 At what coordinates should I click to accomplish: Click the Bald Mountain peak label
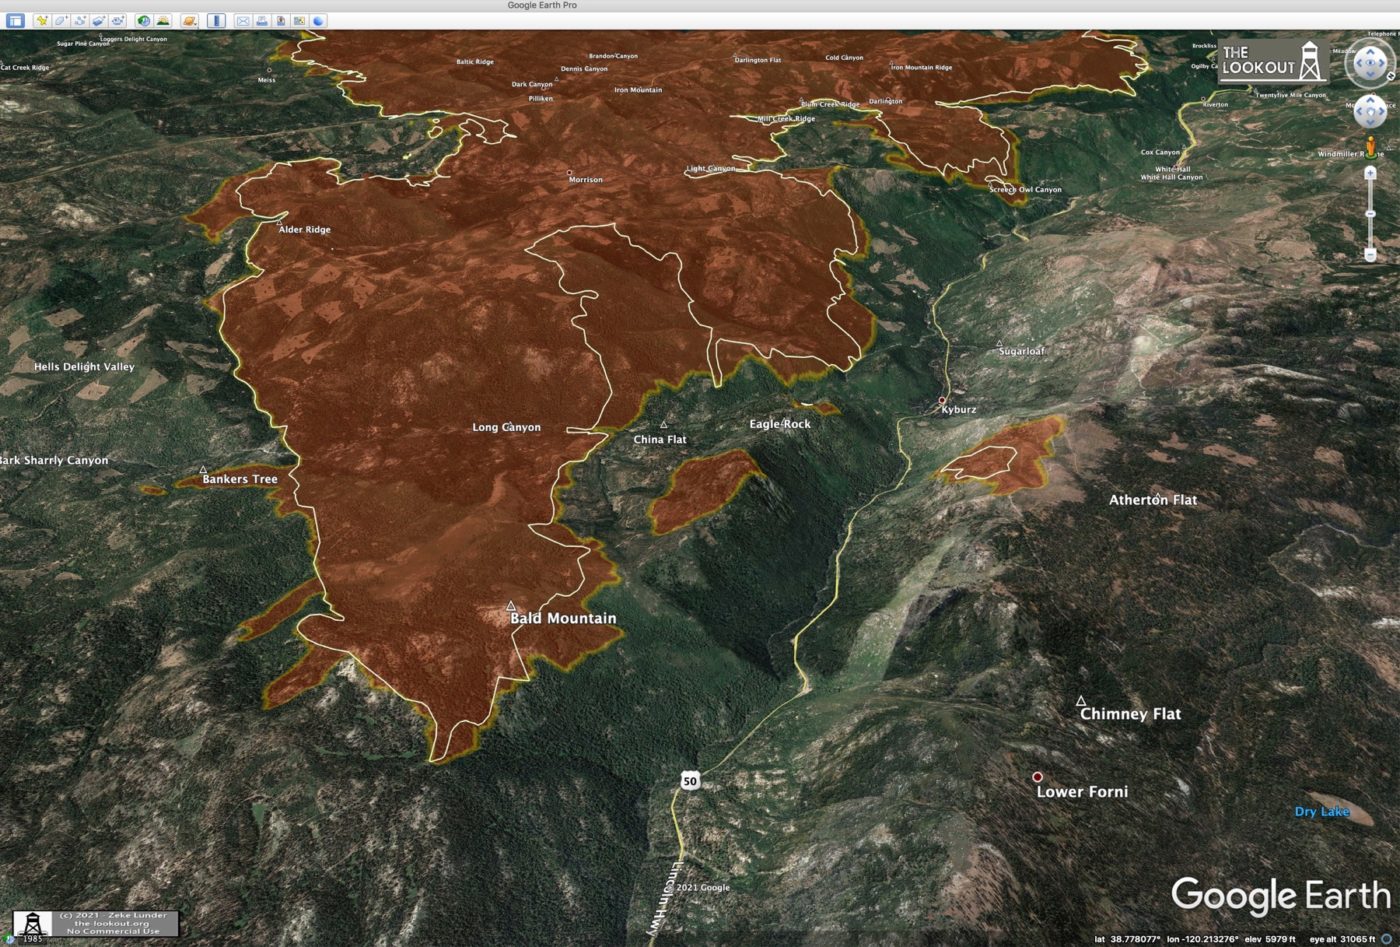[x=563, y=618]
